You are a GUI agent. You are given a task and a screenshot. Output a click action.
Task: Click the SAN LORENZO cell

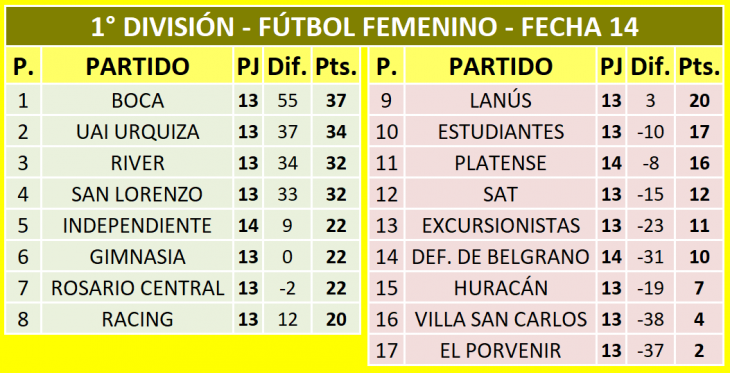137,194
